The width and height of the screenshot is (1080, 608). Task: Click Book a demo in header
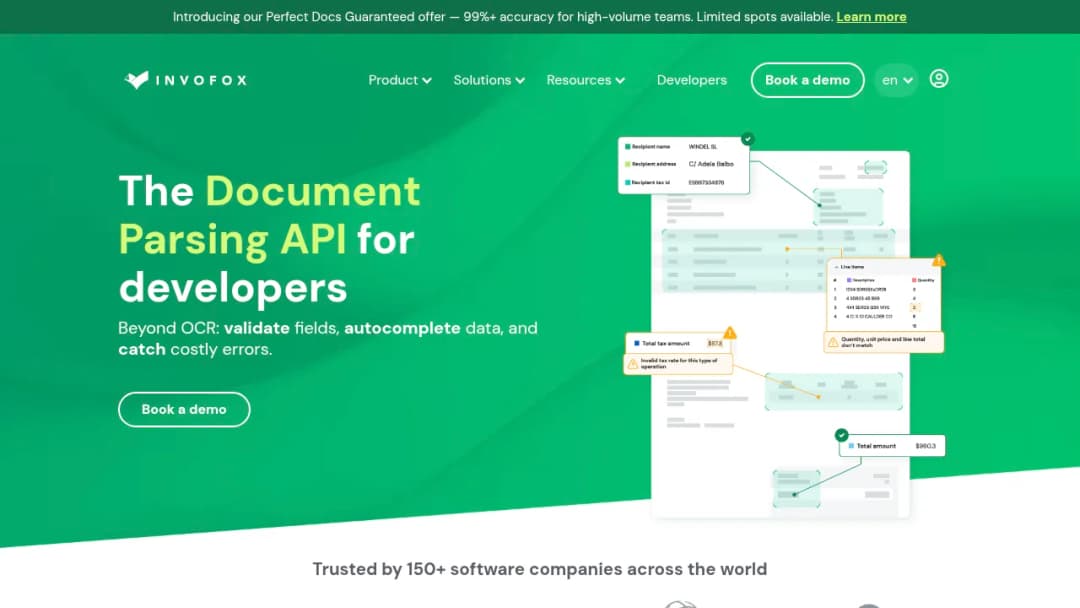[807, 80]
